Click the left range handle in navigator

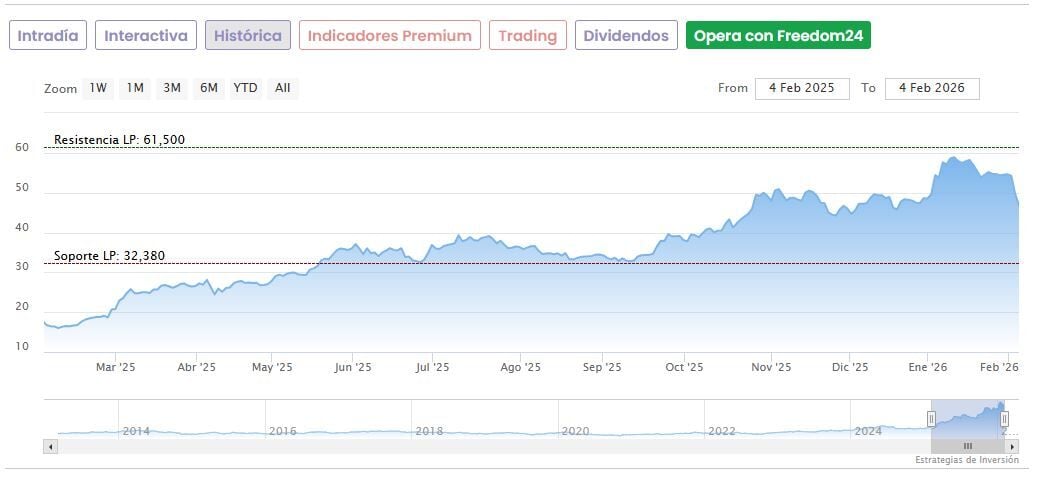coord(931,419)
